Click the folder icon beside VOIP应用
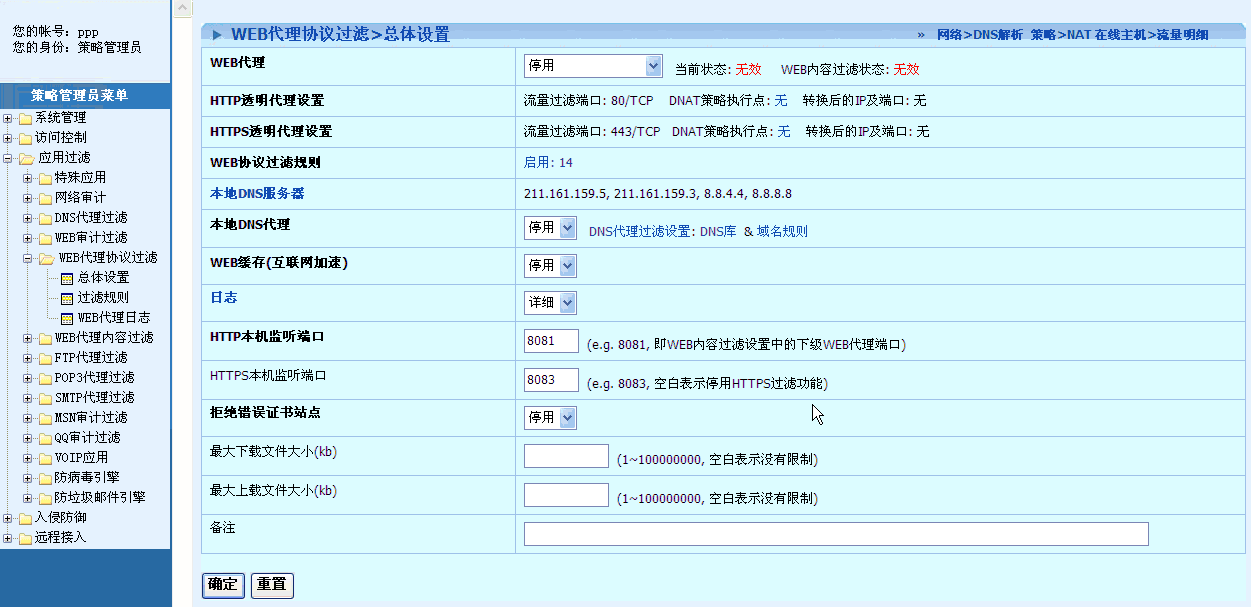 coord(45,458)
